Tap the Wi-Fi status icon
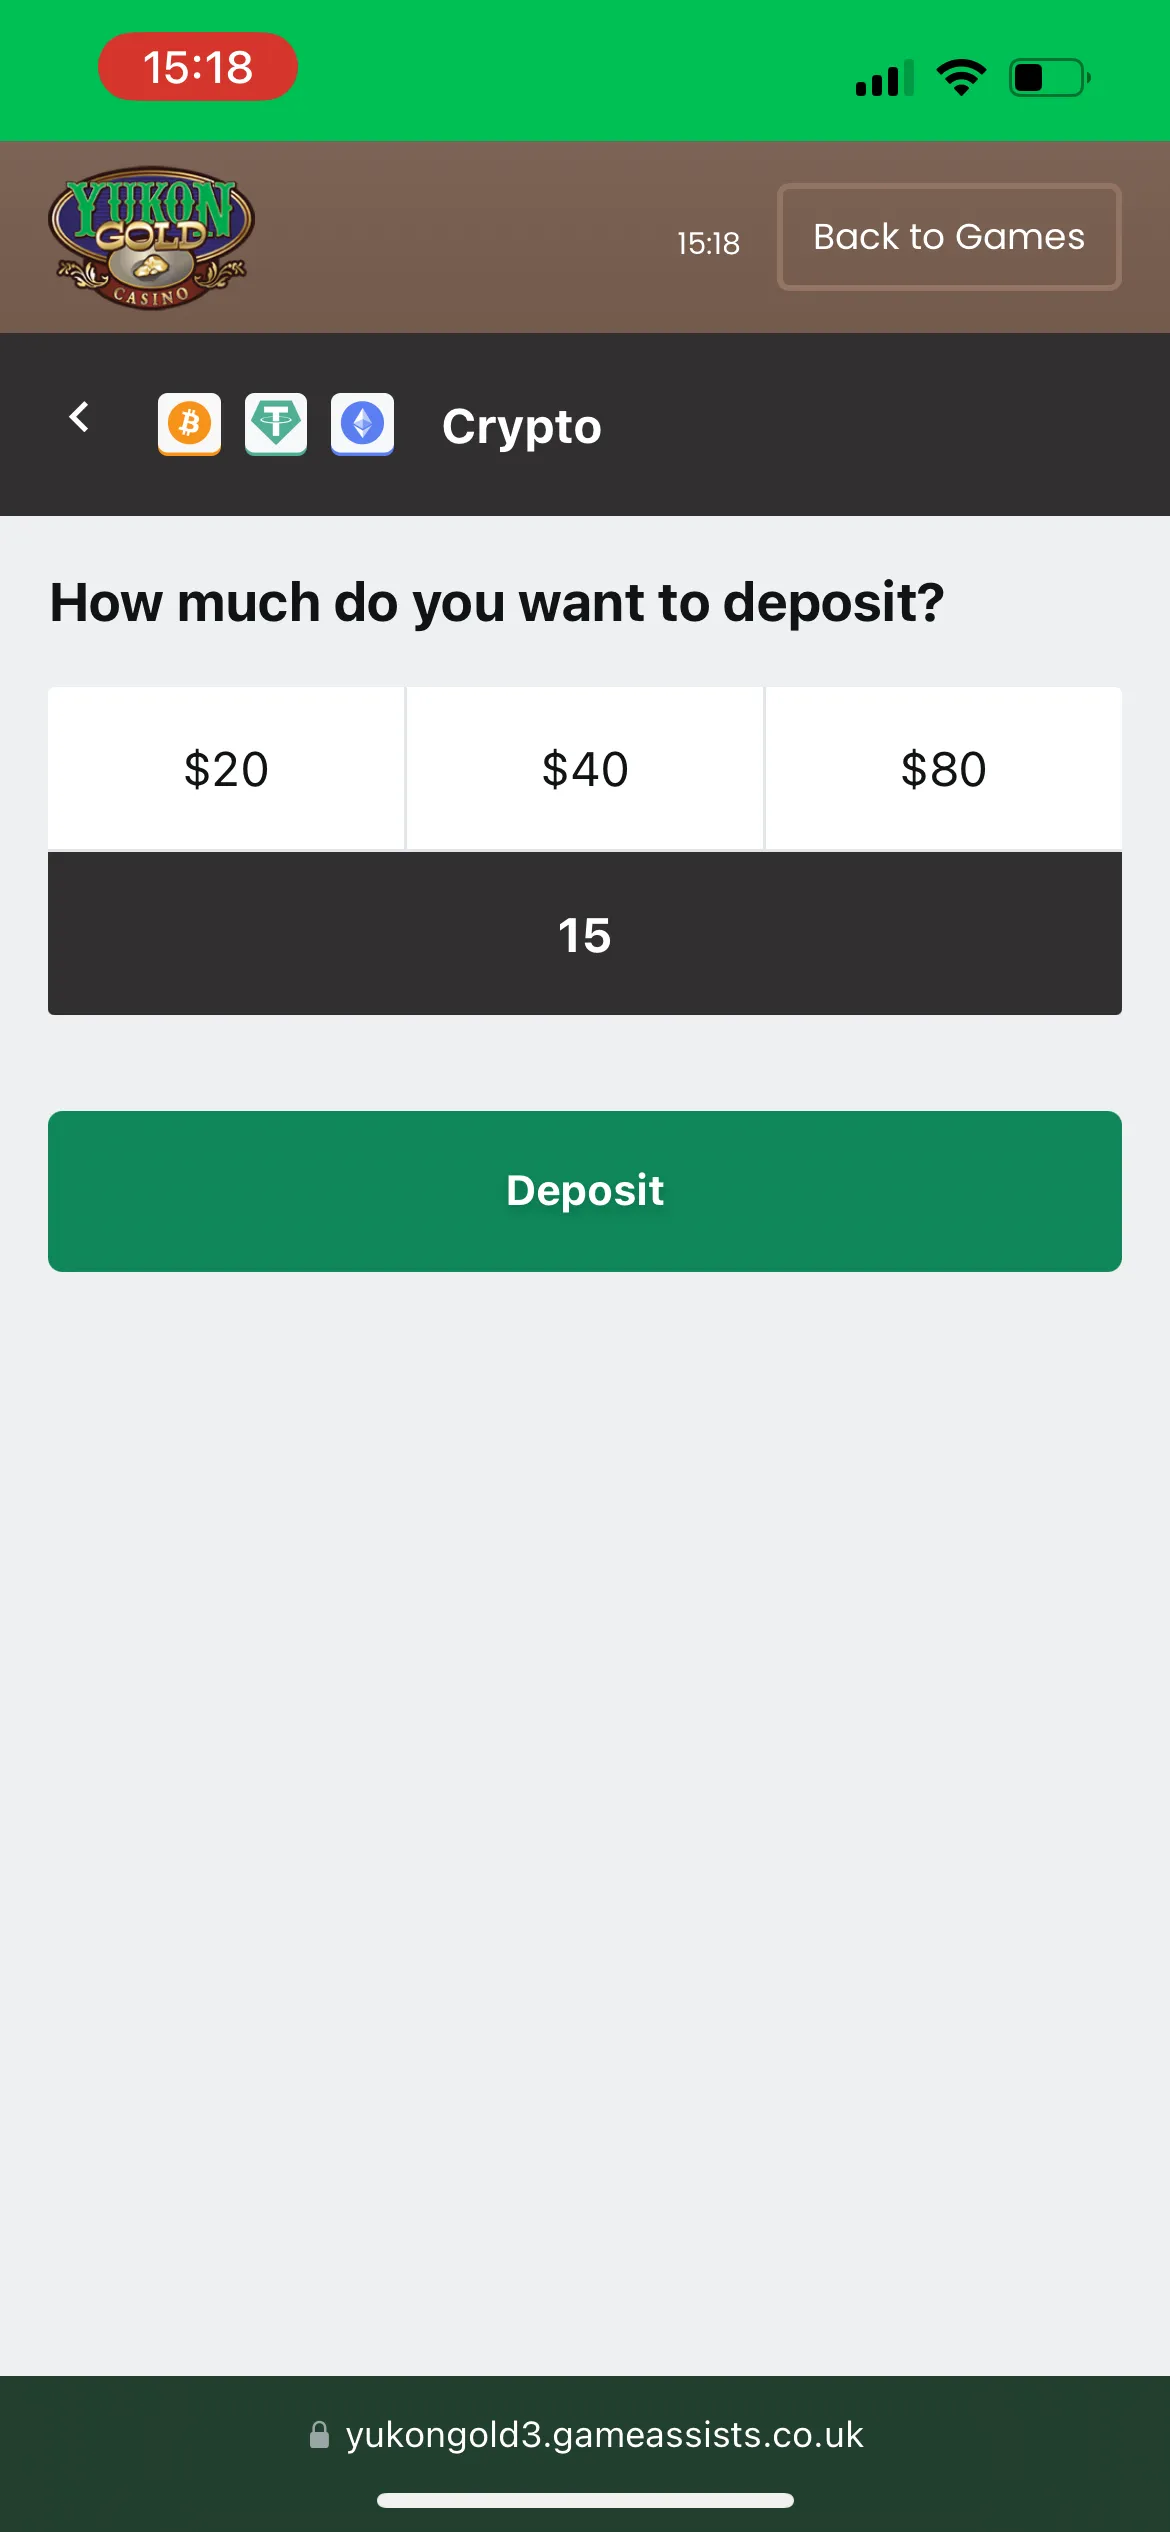The height and width of the screenshot is (2532, 1170). 960,77
